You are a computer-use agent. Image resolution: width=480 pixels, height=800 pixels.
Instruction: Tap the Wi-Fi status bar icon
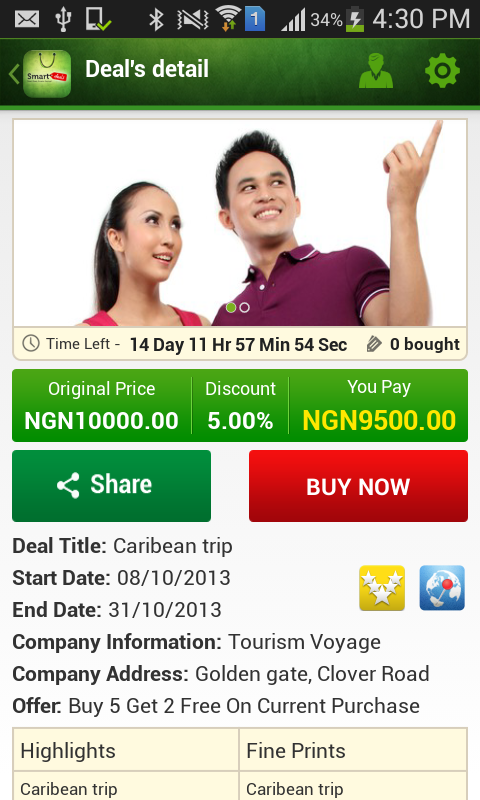point(228,19)
